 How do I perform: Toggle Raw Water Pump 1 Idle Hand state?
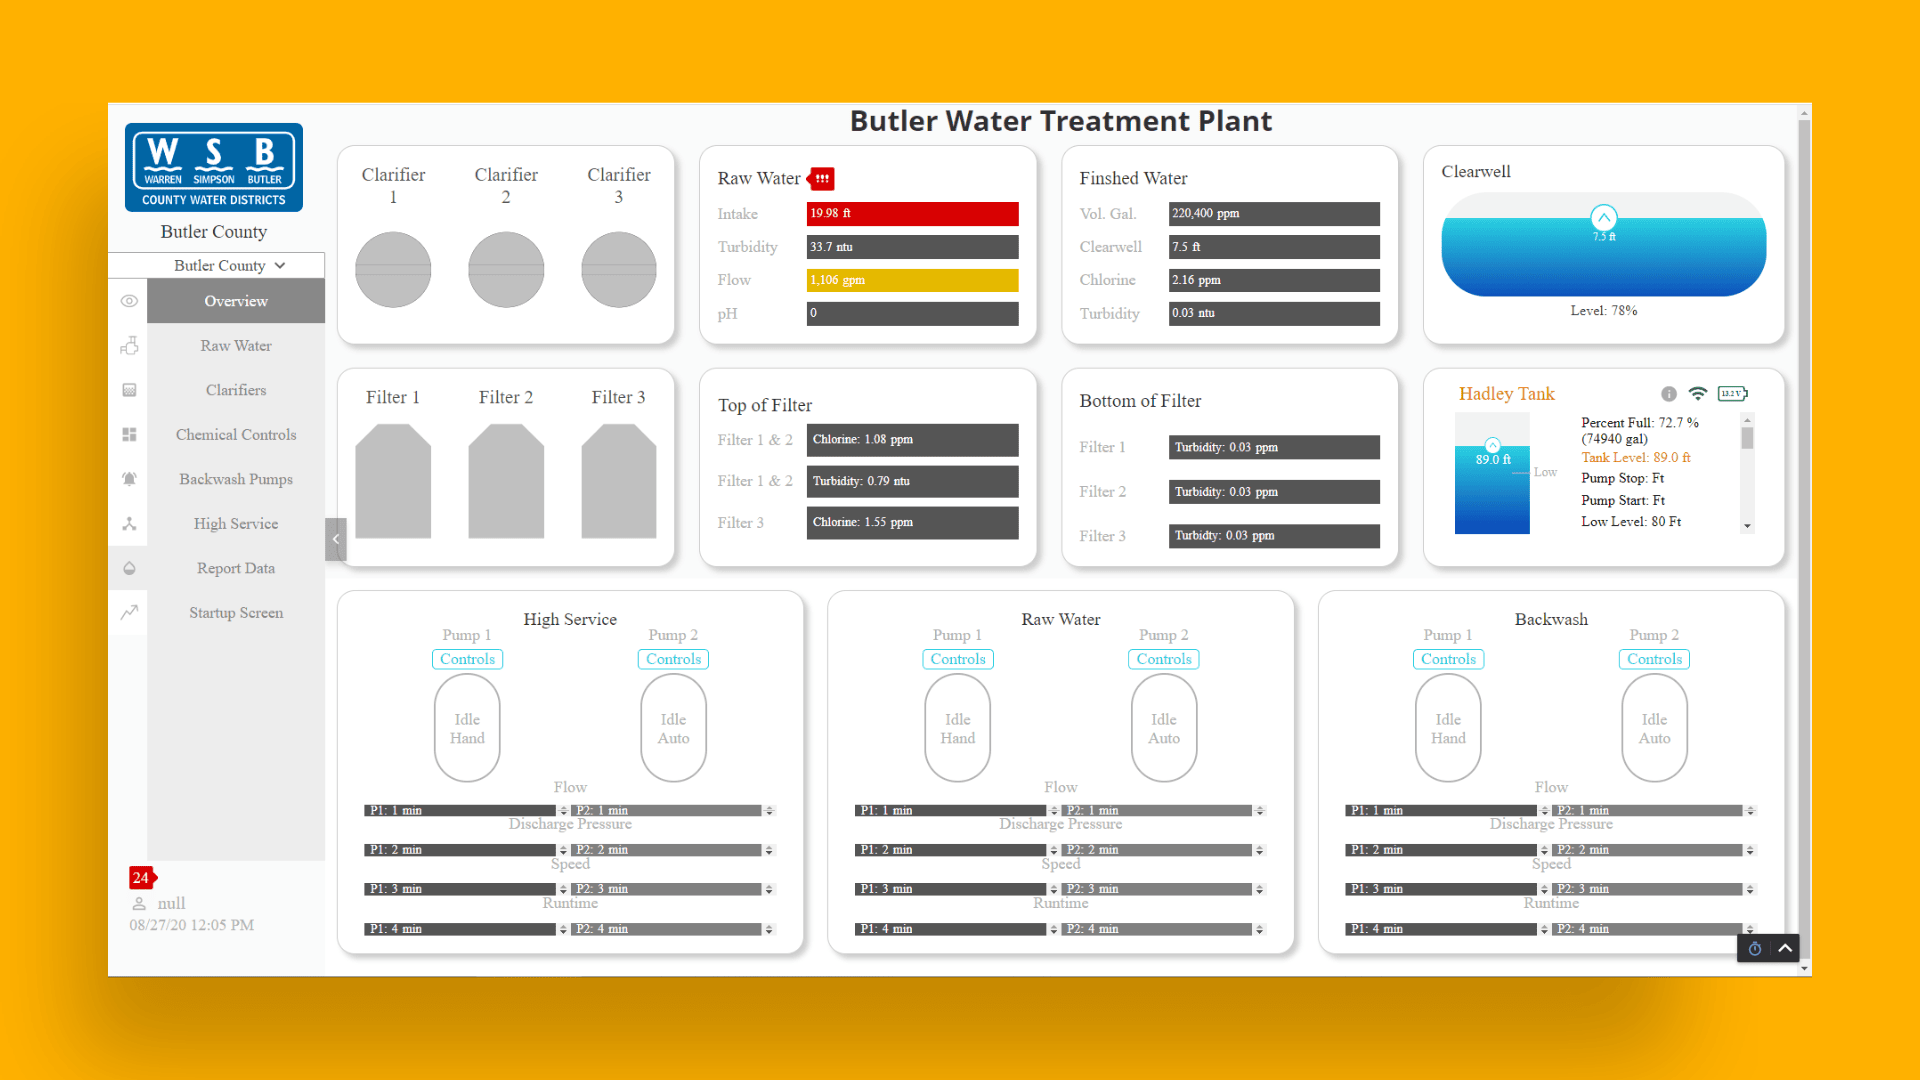[957, 727]
